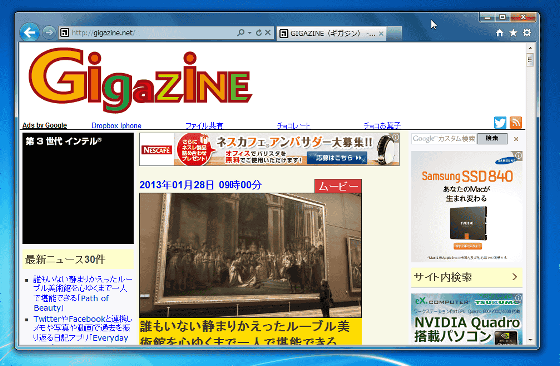This screenshot has height=366, width=560.
Task: Open the orange RSS feed icon
Action: click(x=516, y=122)
